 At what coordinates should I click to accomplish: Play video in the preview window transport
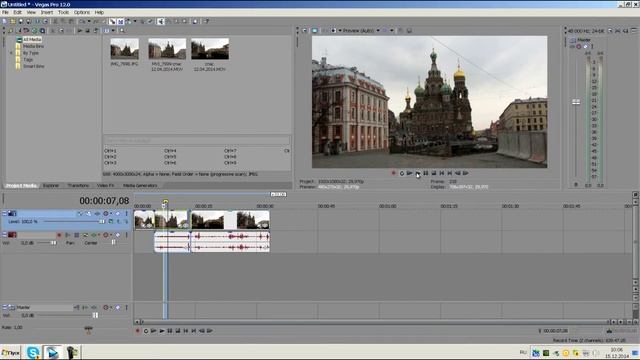(x=417, y=173)
